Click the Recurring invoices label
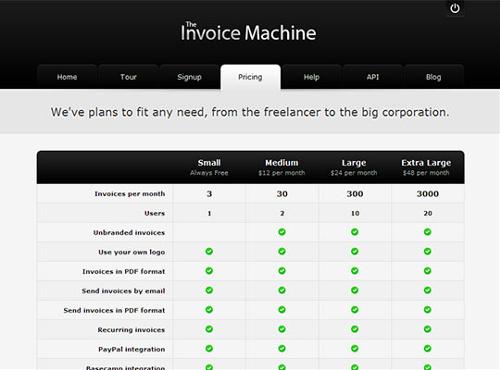 (x=131, y=330)
